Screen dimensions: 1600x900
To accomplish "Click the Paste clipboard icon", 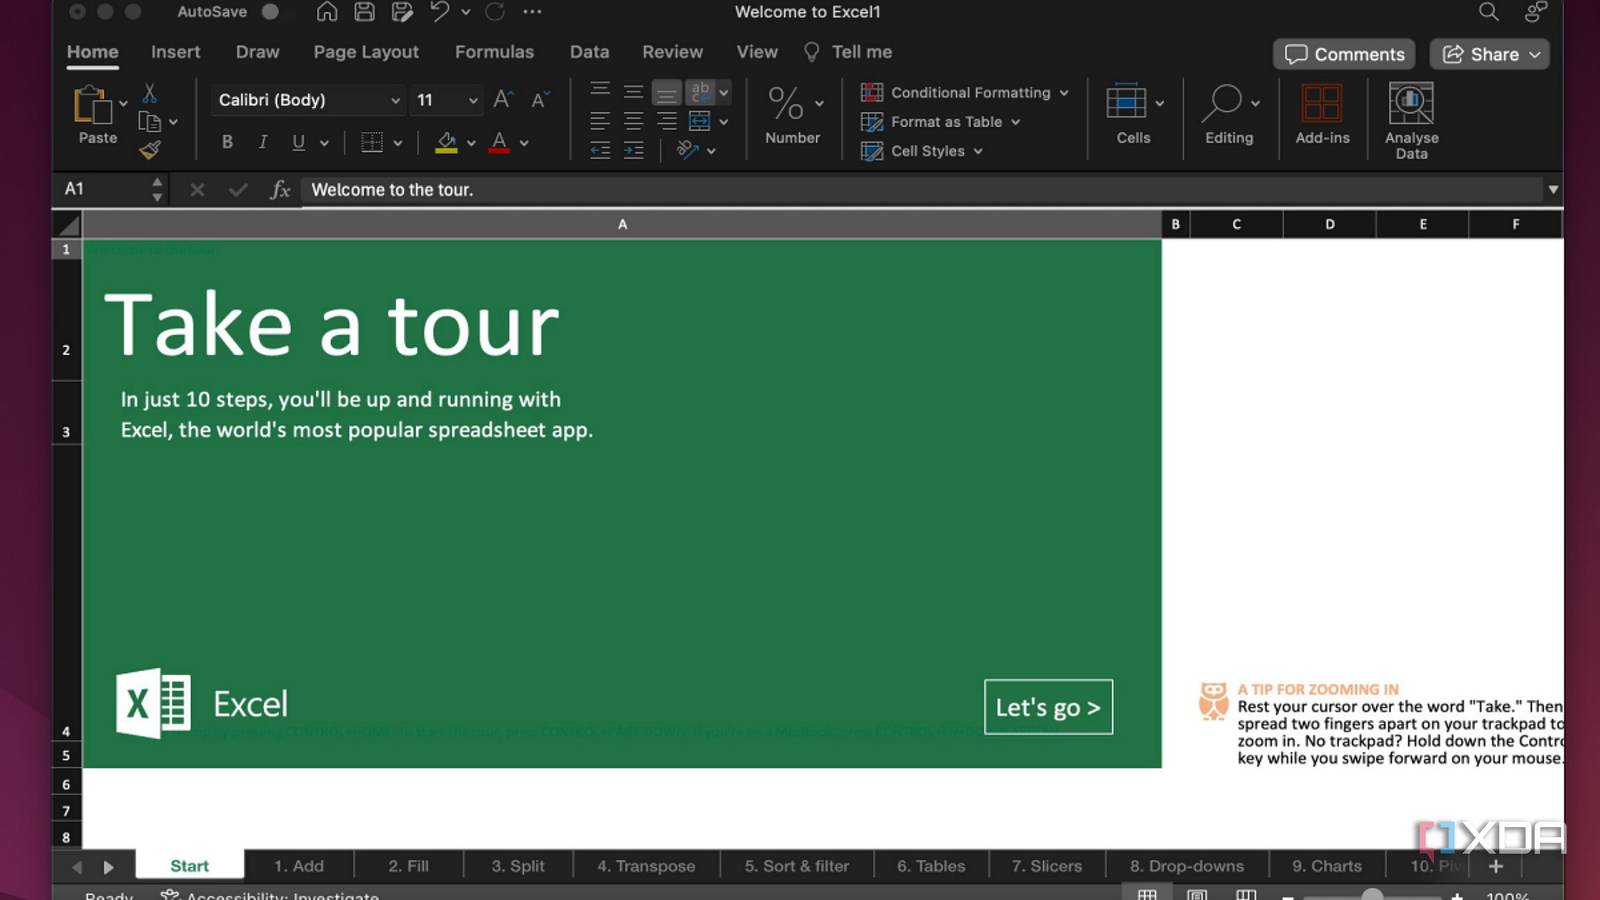I will tap(92, 105).
